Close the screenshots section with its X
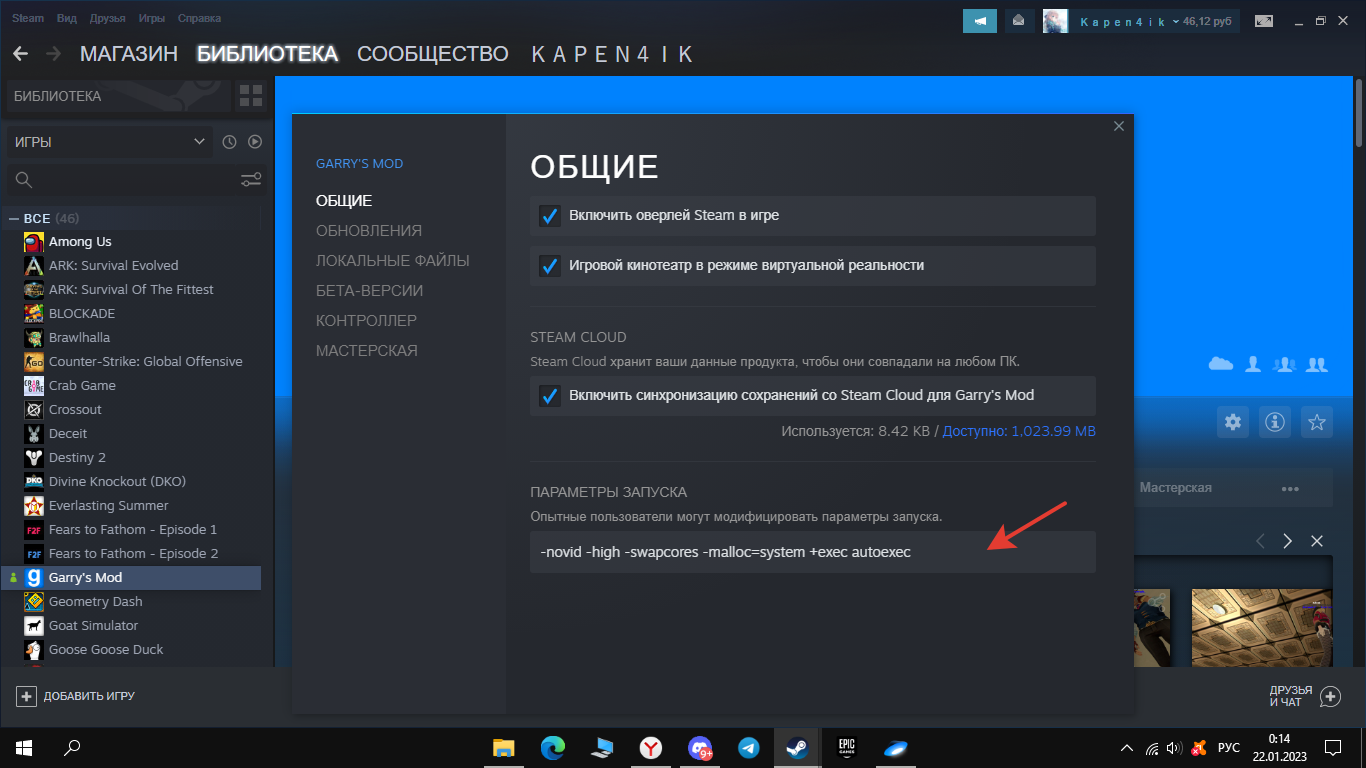 click(1317, 541)
